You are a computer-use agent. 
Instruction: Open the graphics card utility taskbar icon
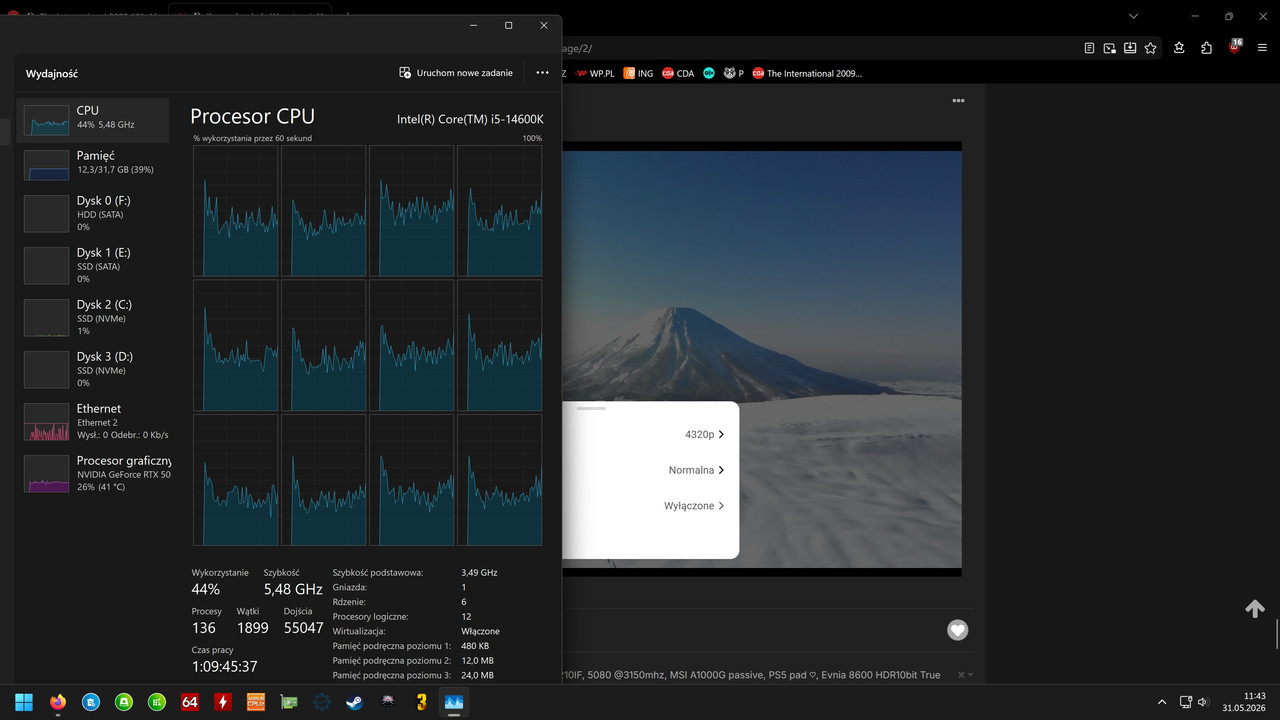click(x=289, y=702)
